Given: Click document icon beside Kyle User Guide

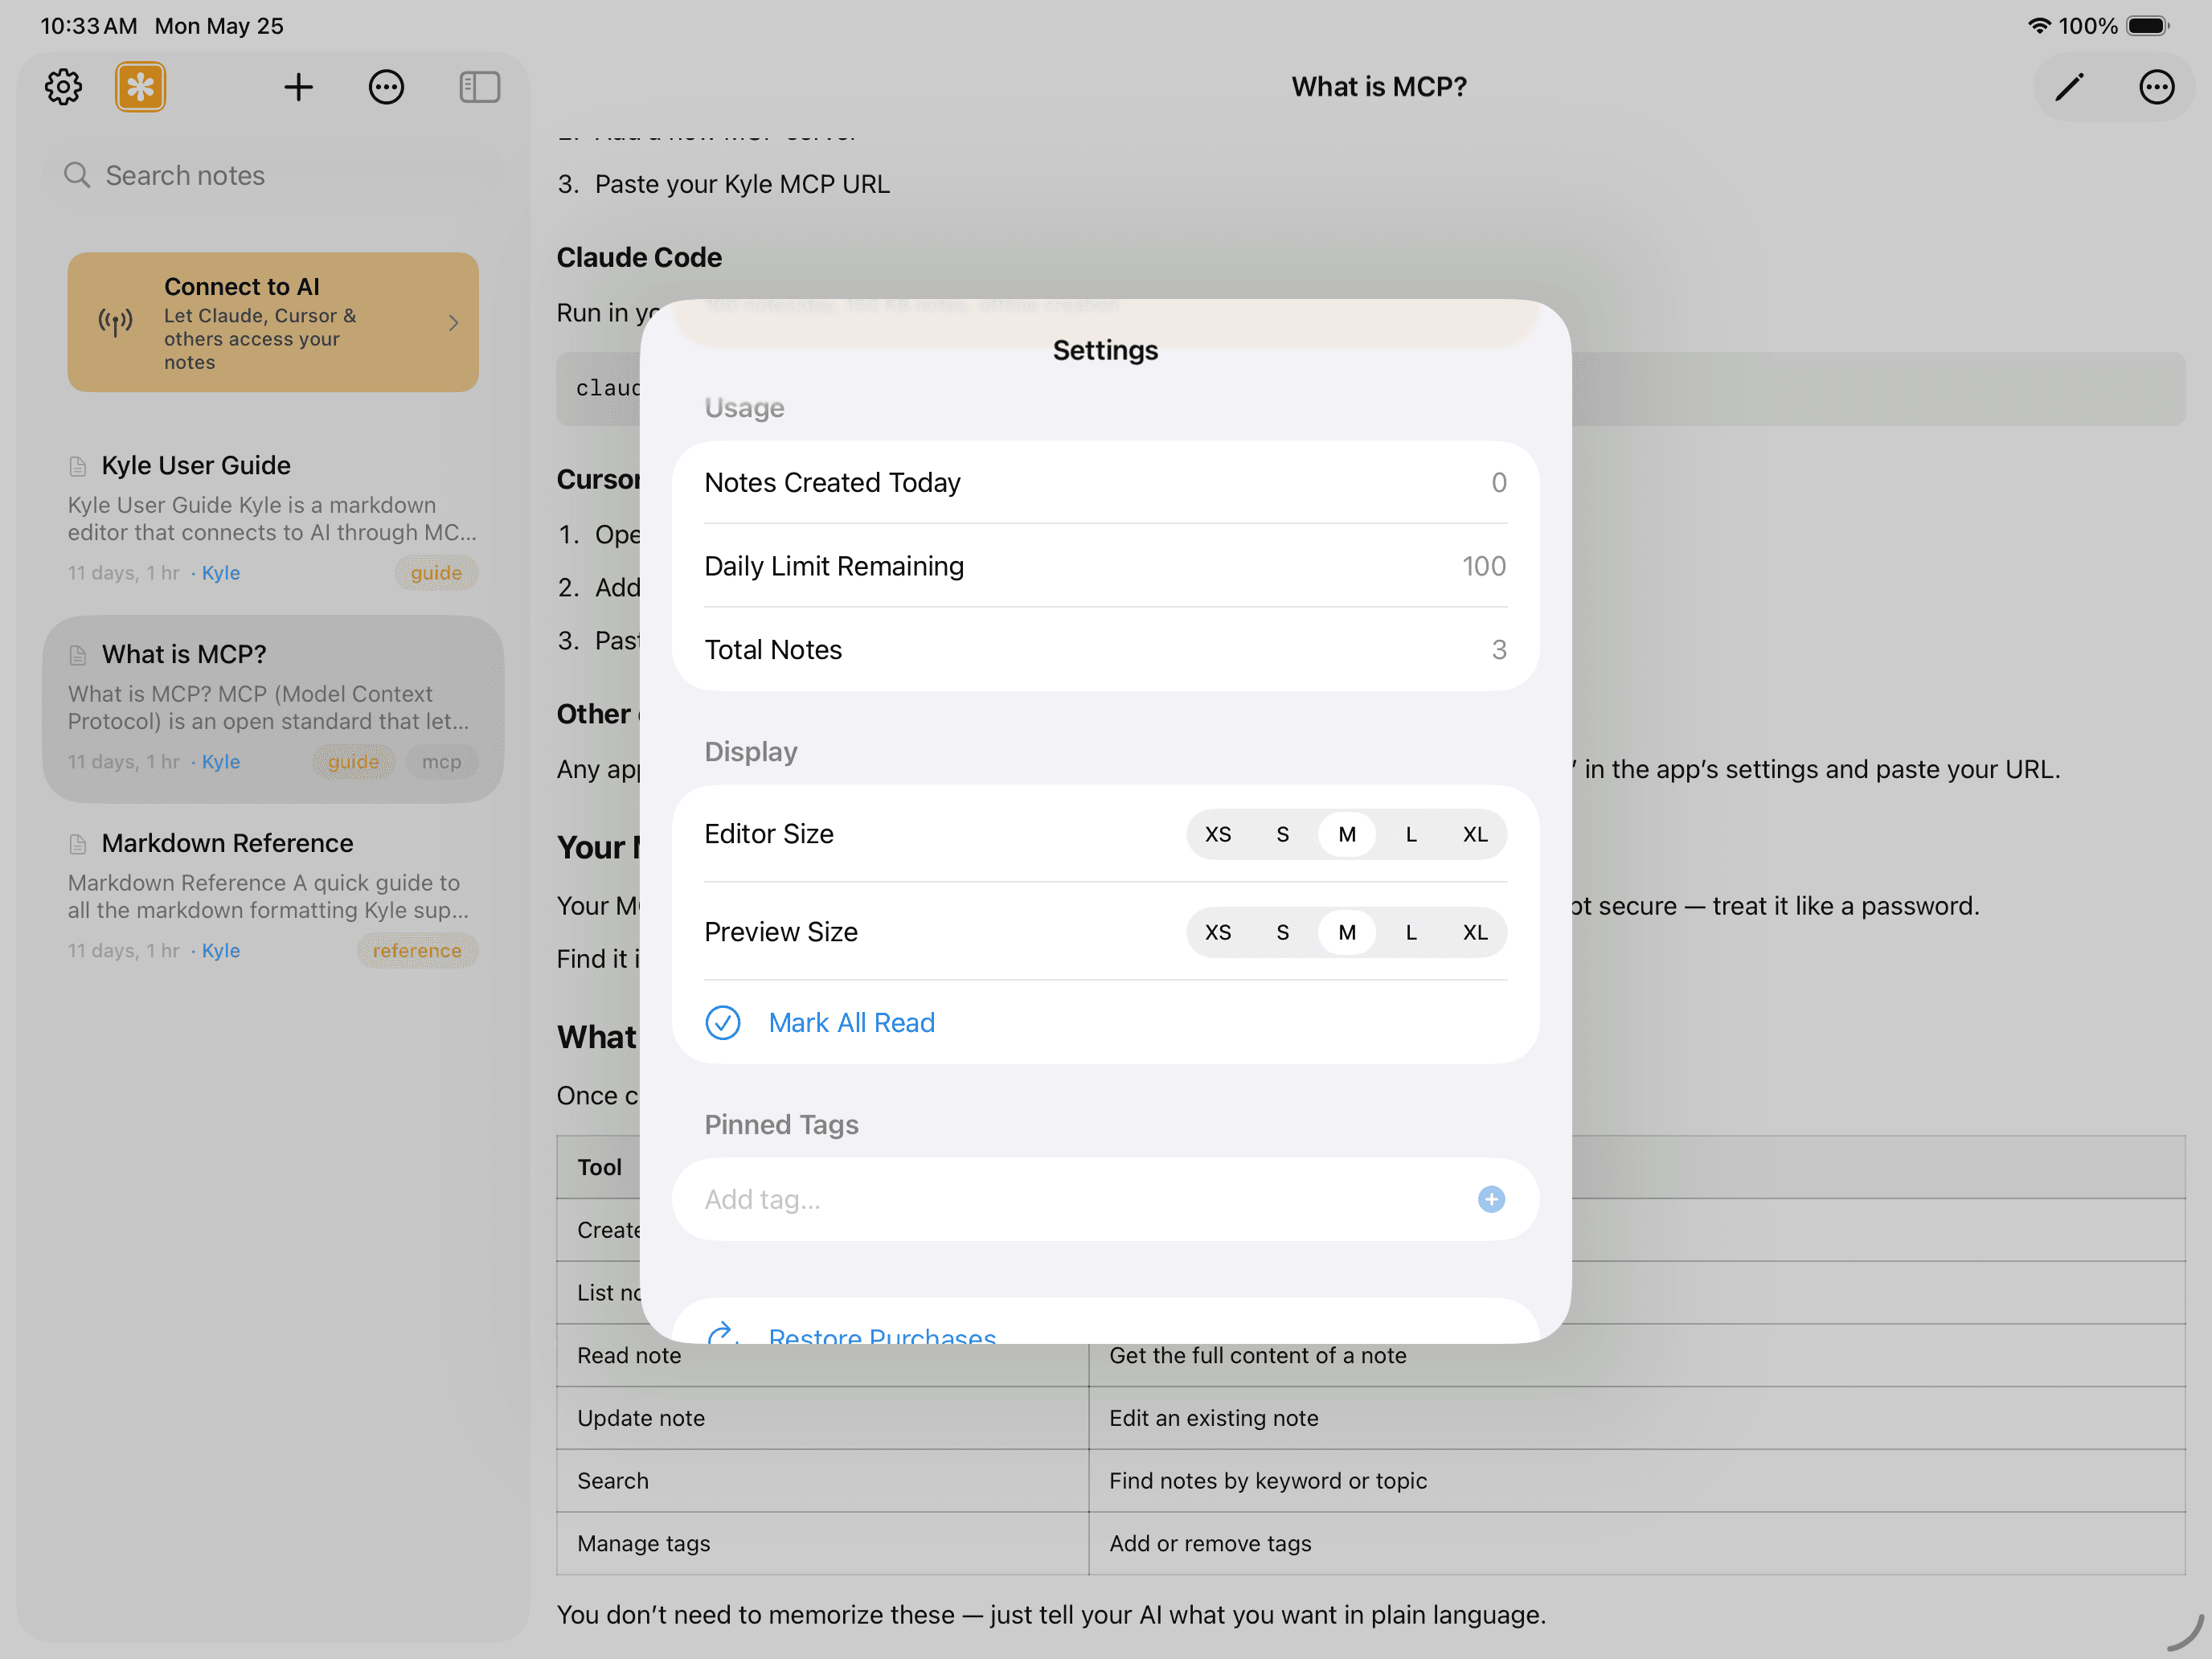Looking at the screenshot, I should coord(78,466).
